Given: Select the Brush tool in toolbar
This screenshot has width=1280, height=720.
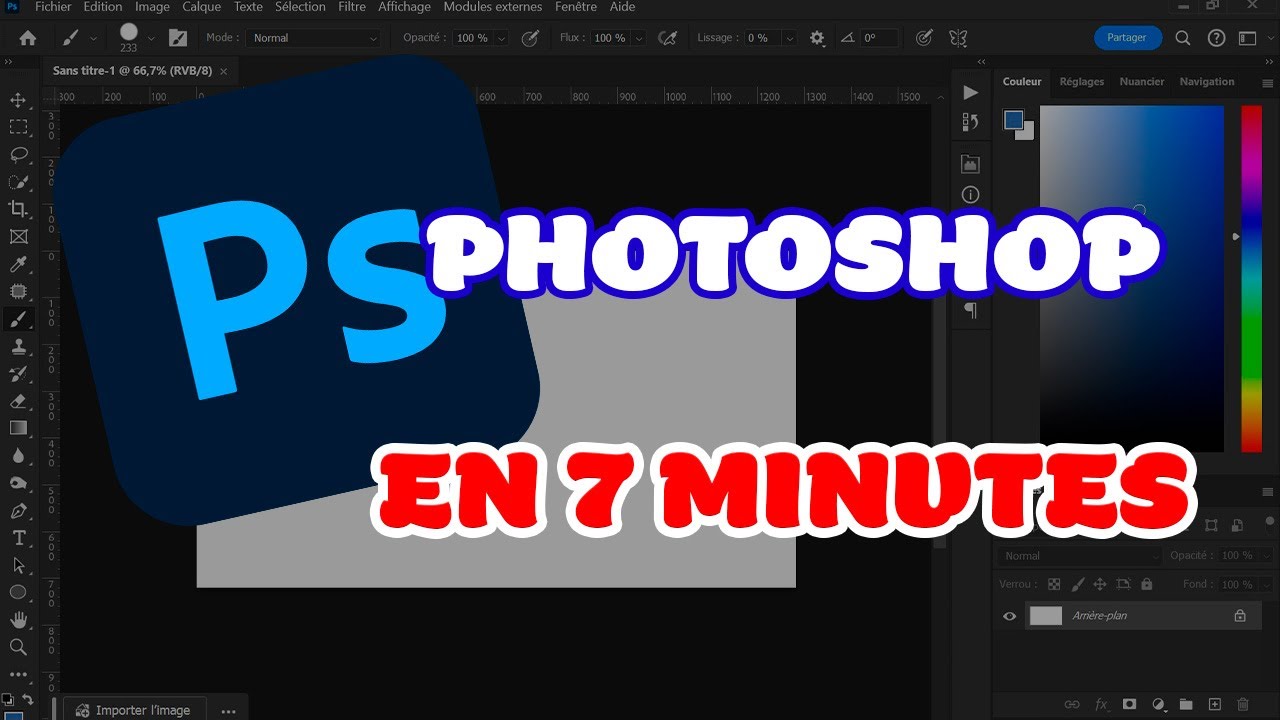Looking at the screenshot, I should click(18, 319).
